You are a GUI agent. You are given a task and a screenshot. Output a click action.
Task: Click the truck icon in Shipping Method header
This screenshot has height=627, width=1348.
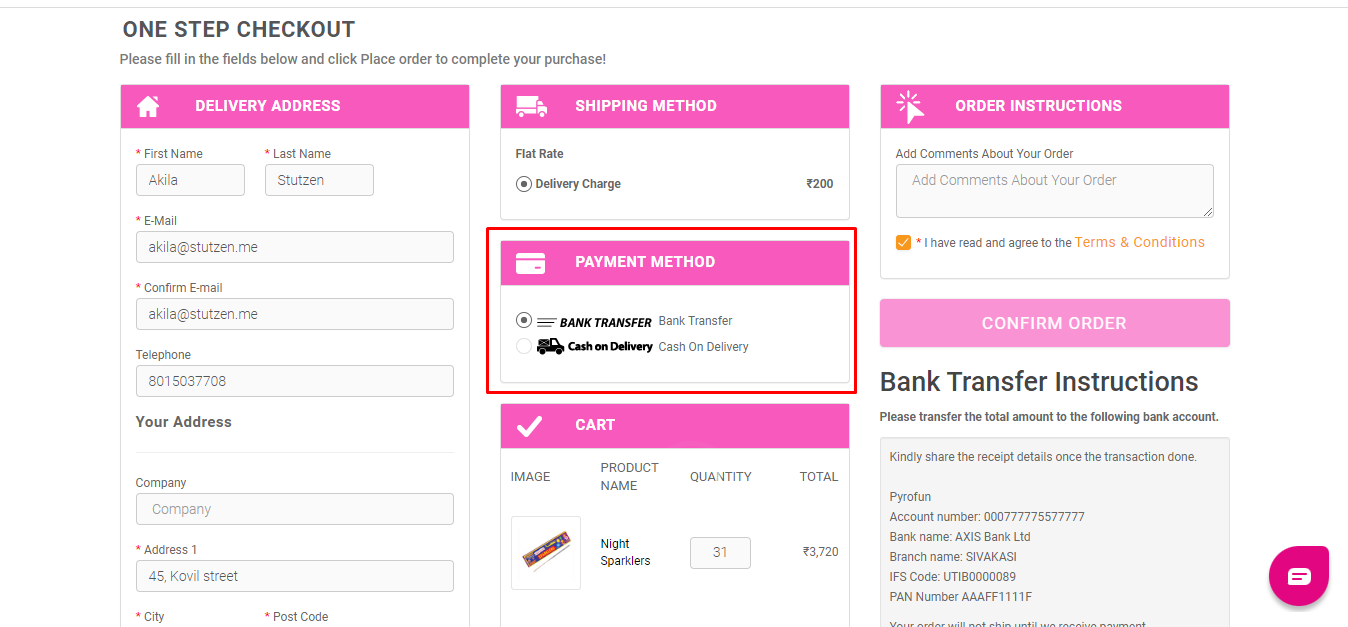click(531, 106)
